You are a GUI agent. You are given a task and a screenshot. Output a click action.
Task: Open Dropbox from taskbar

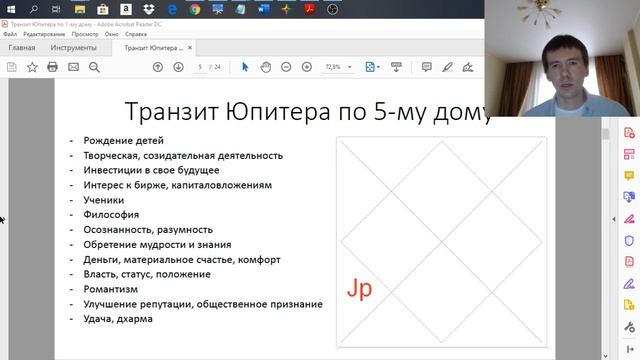[149, 9]
